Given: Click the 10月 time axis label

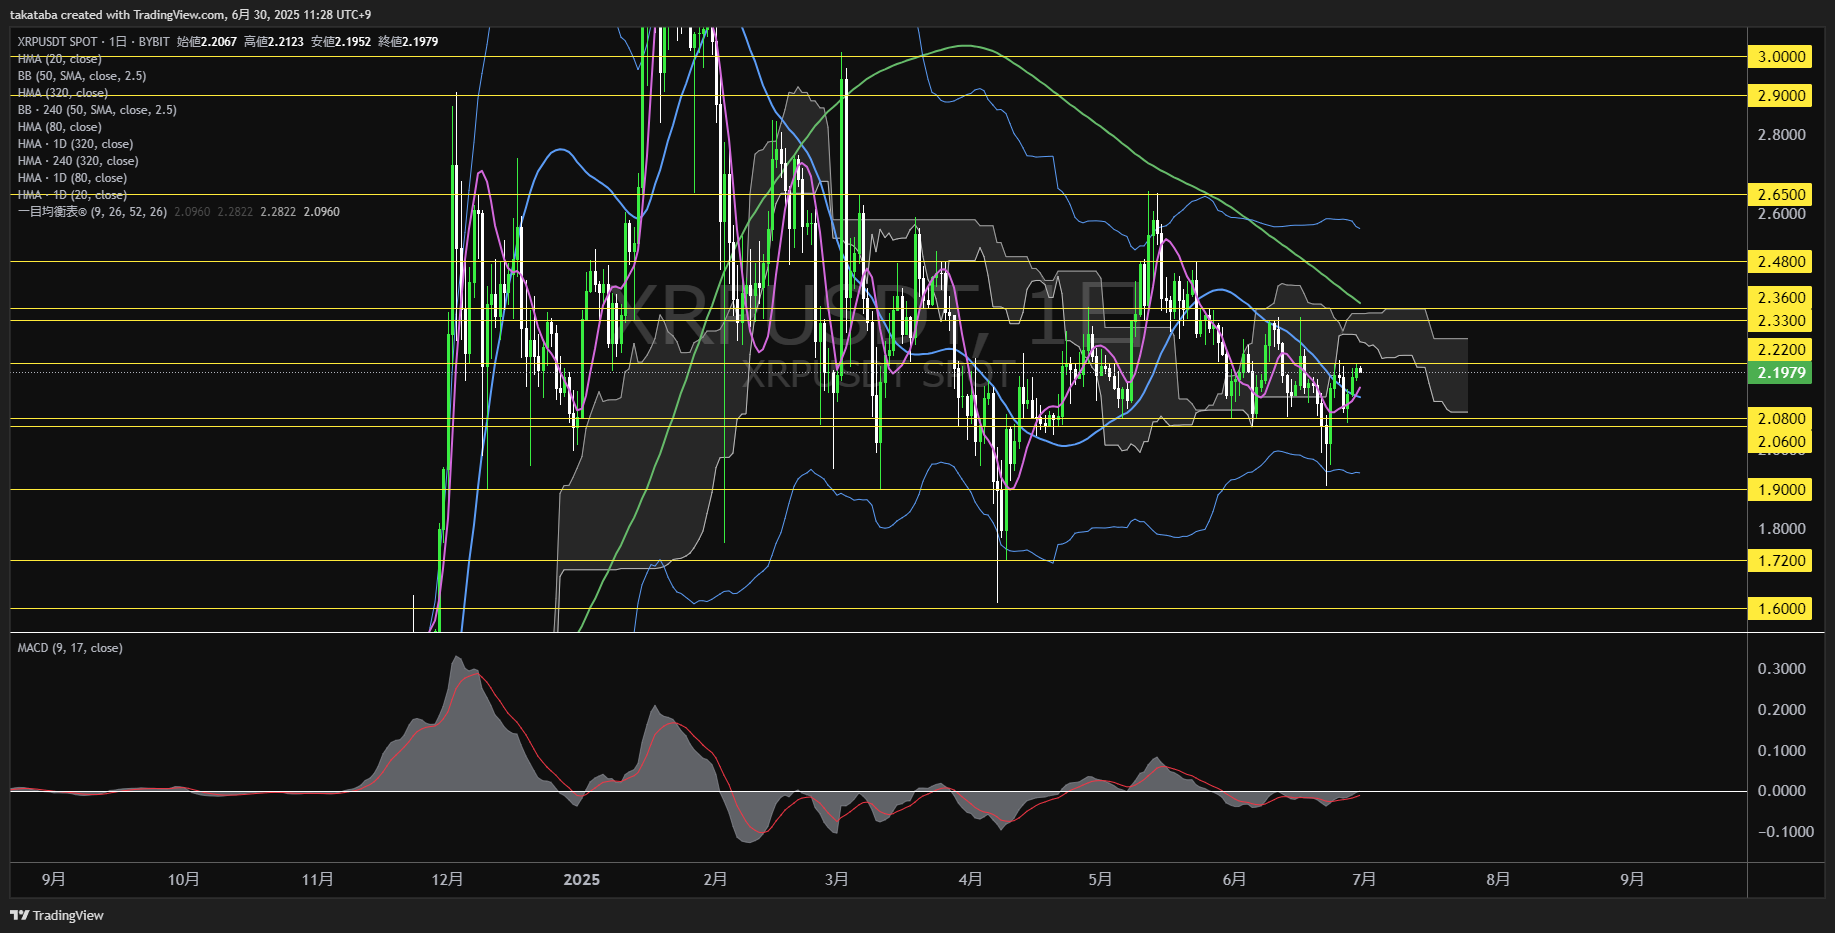Looking at the screenshot, I should click(183, 879).
